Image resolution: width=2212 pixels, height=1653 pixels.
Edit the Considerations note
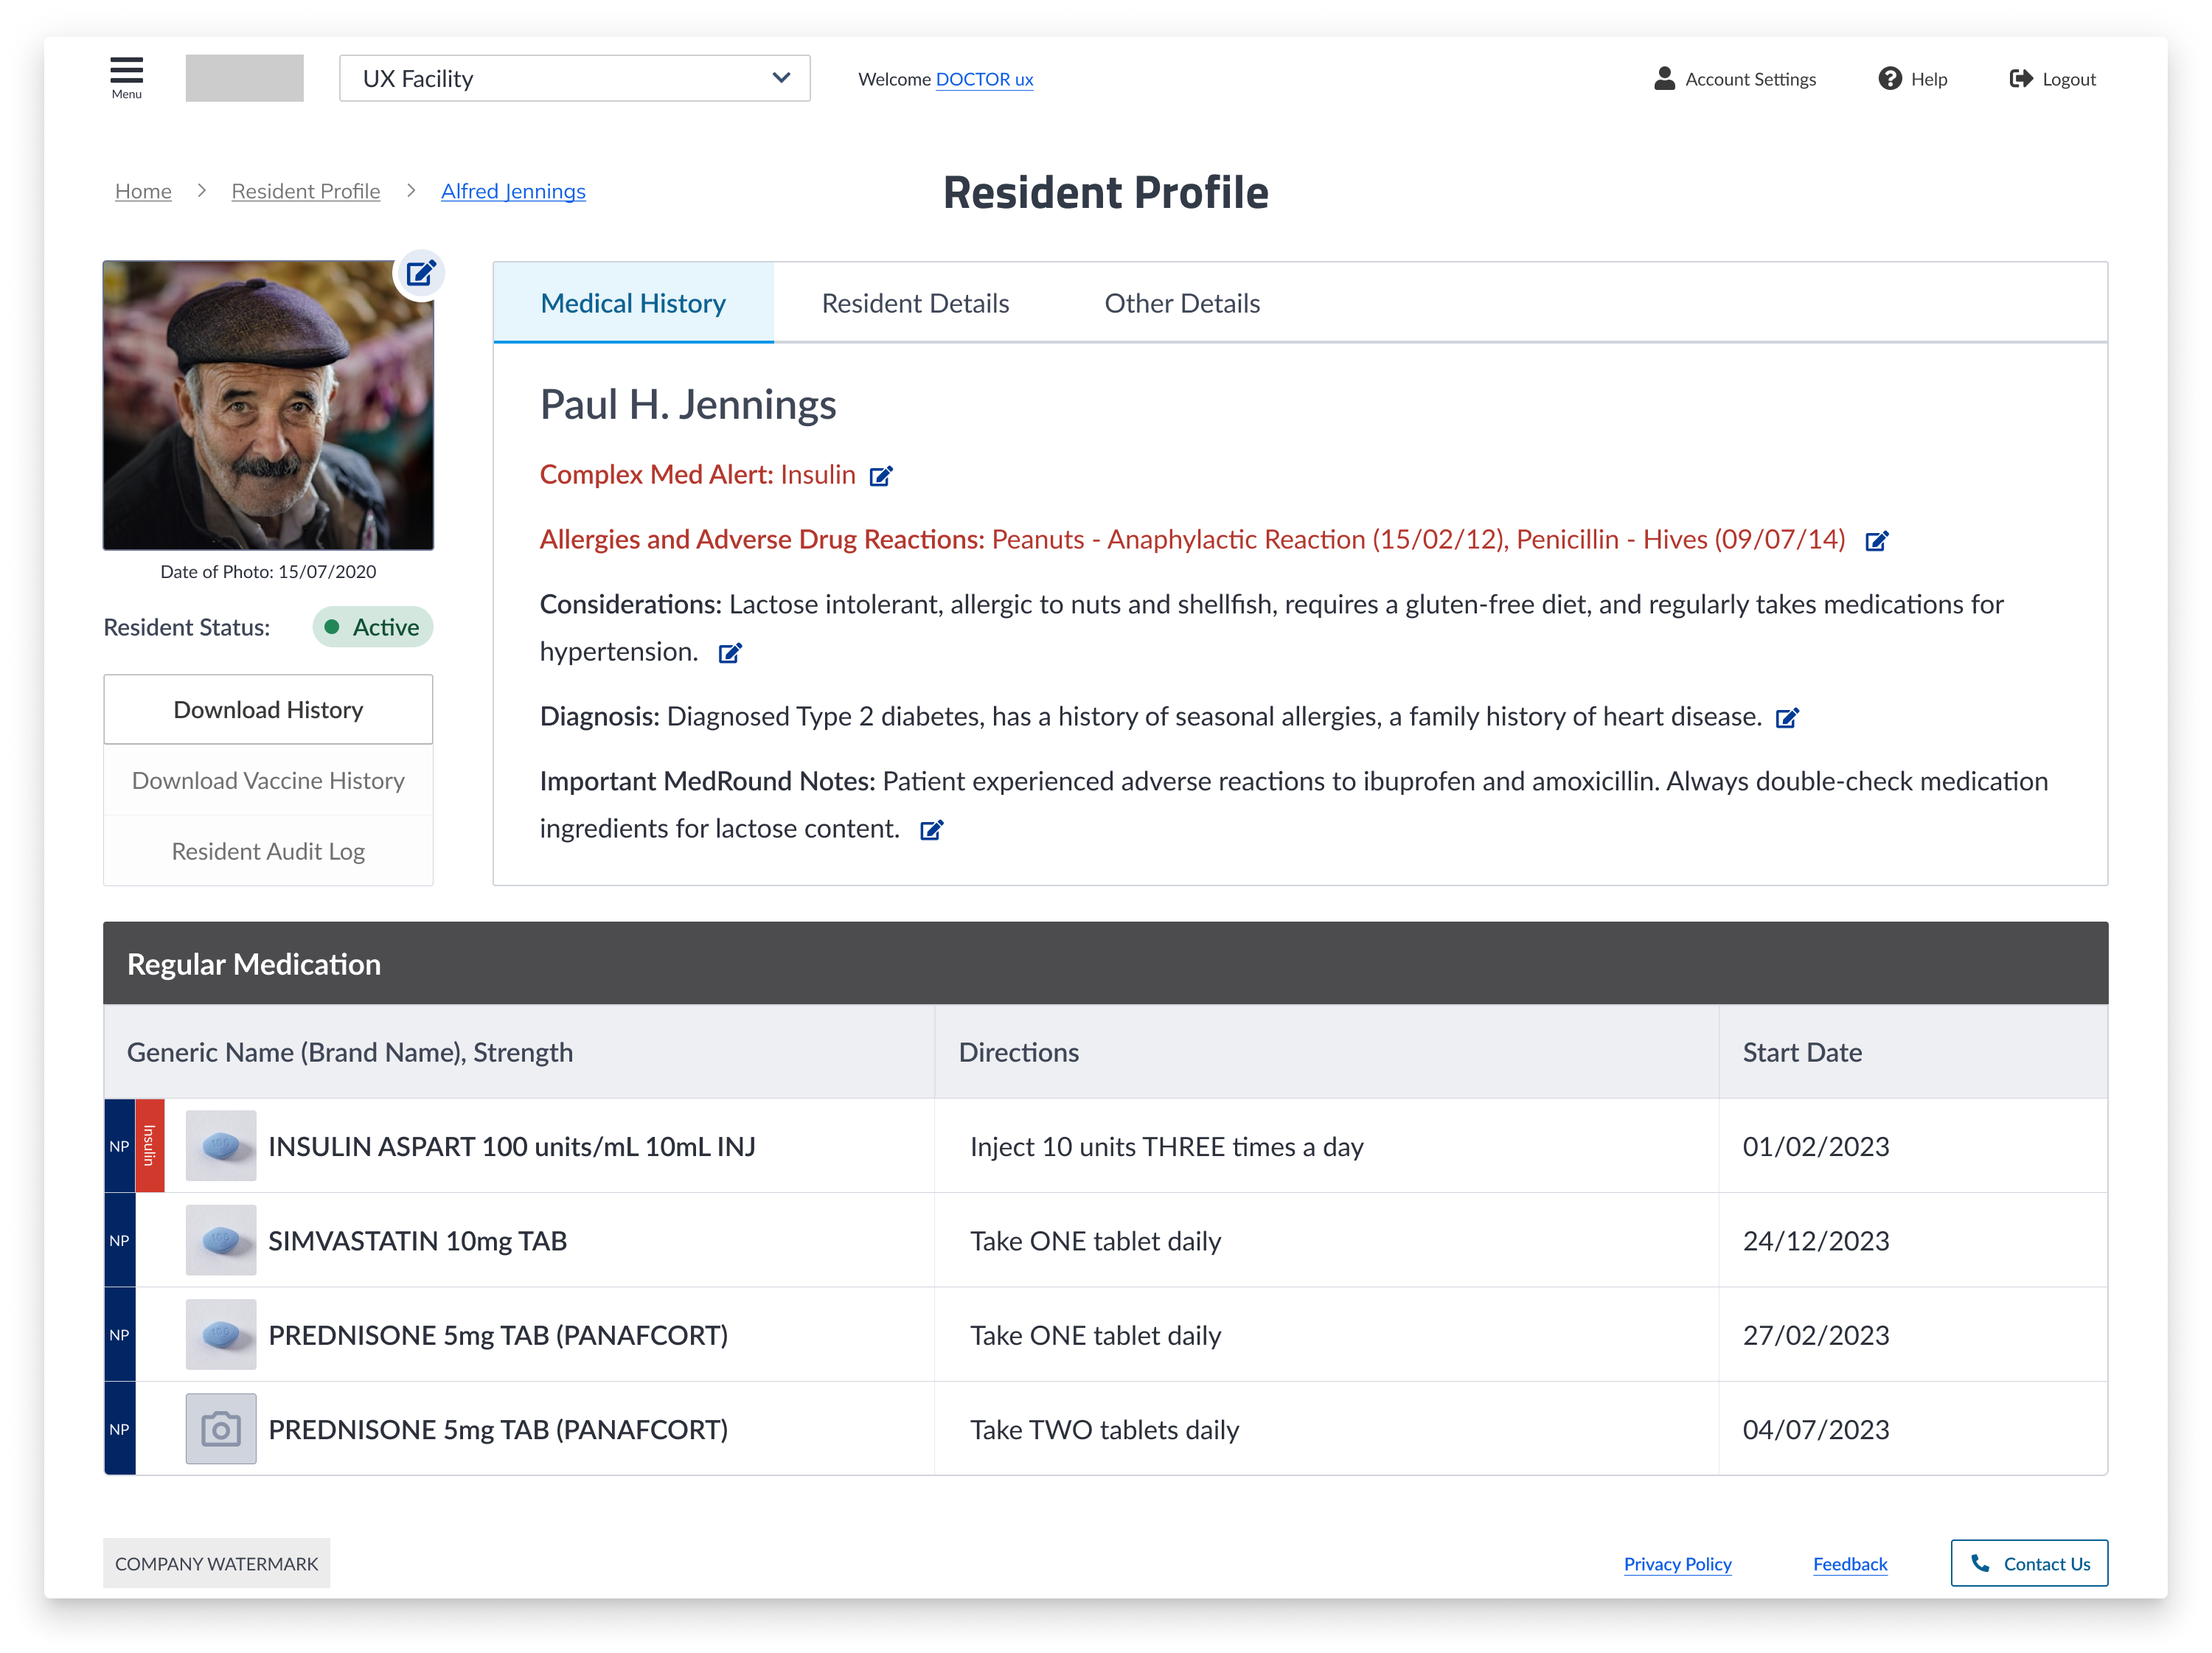[730, 653]
